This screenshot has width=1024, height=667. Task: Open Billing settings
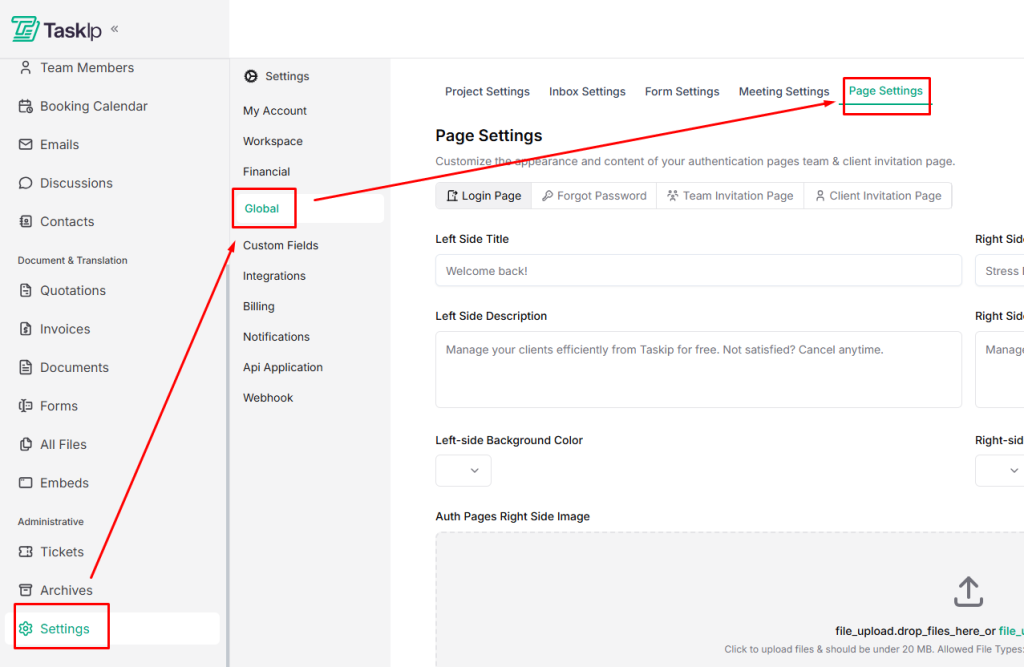258,306
